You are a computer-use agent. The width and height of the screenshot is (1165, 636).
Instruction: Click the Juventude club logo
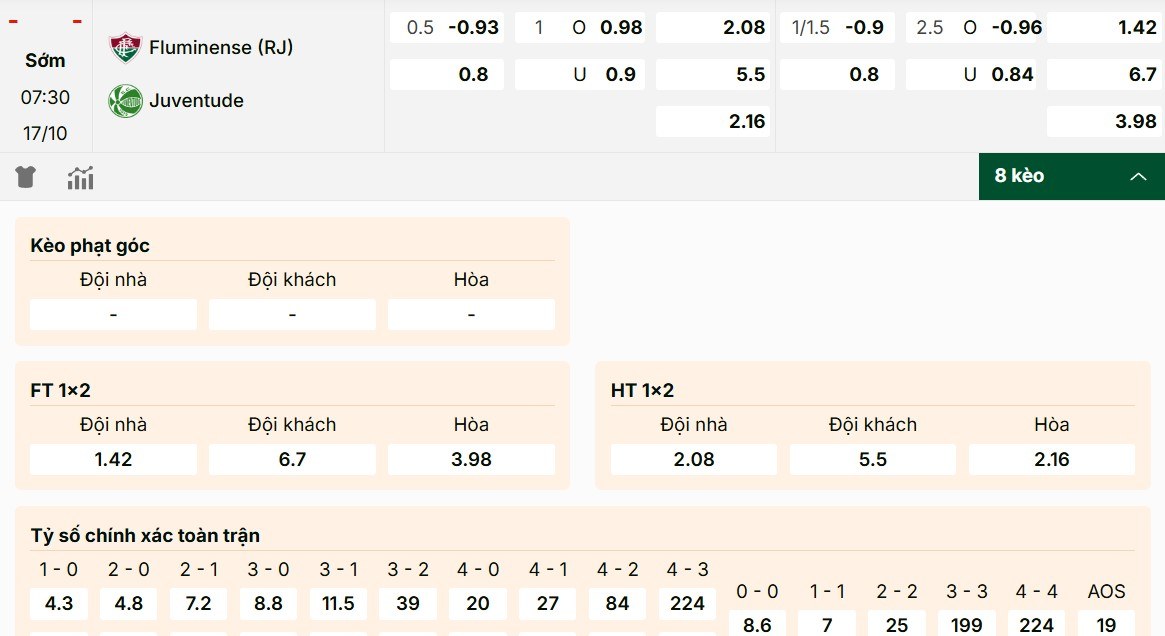pyautogui.click(x=124, y=100)
